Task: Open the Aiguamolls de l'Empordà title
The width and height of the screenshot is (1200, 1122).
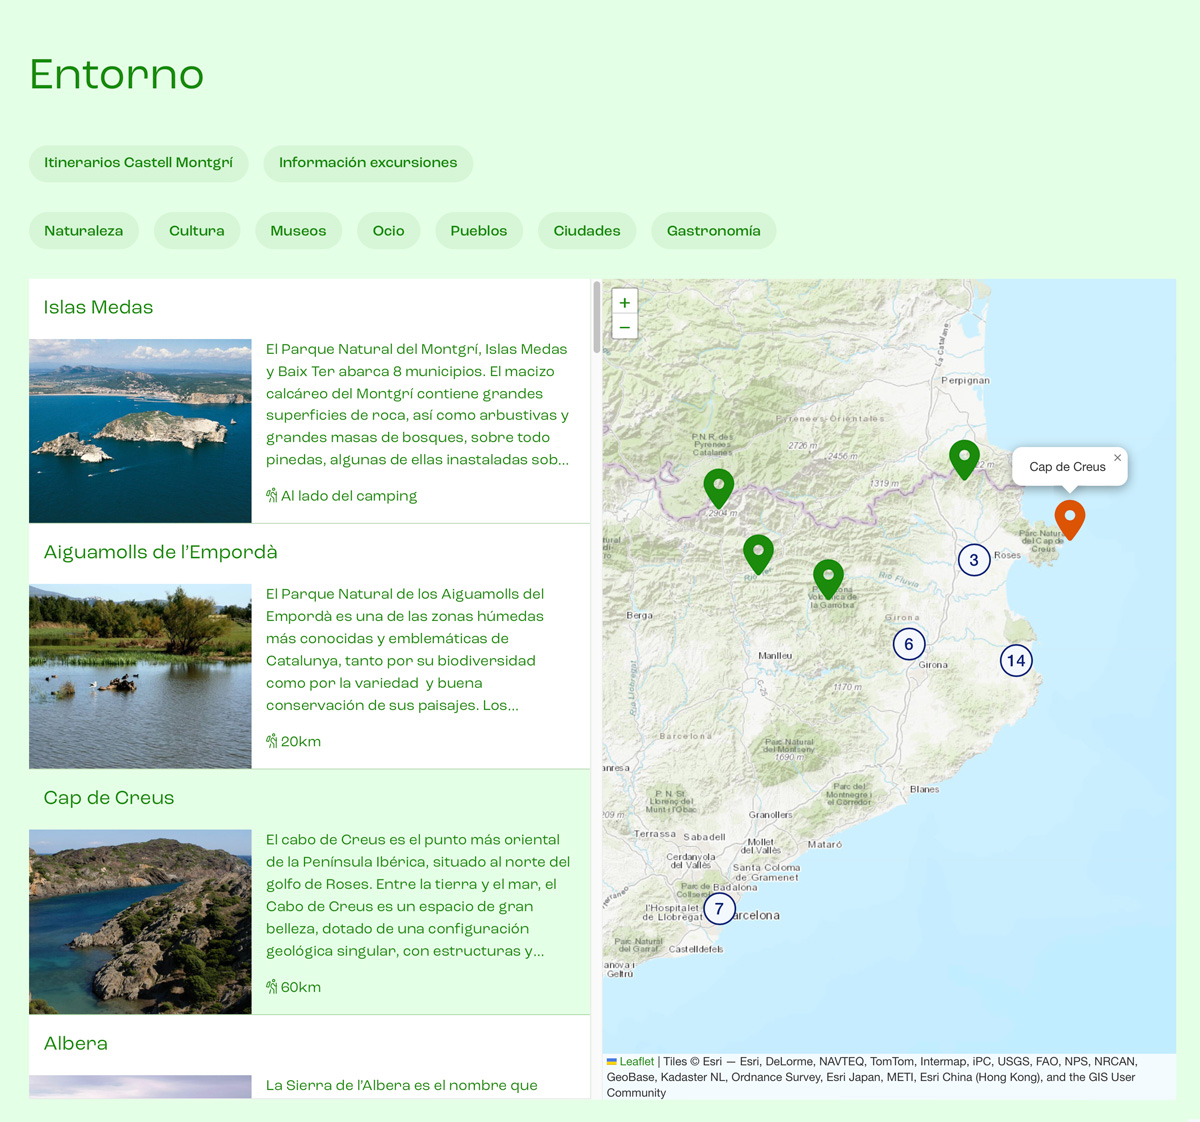Action: point(161,553)
